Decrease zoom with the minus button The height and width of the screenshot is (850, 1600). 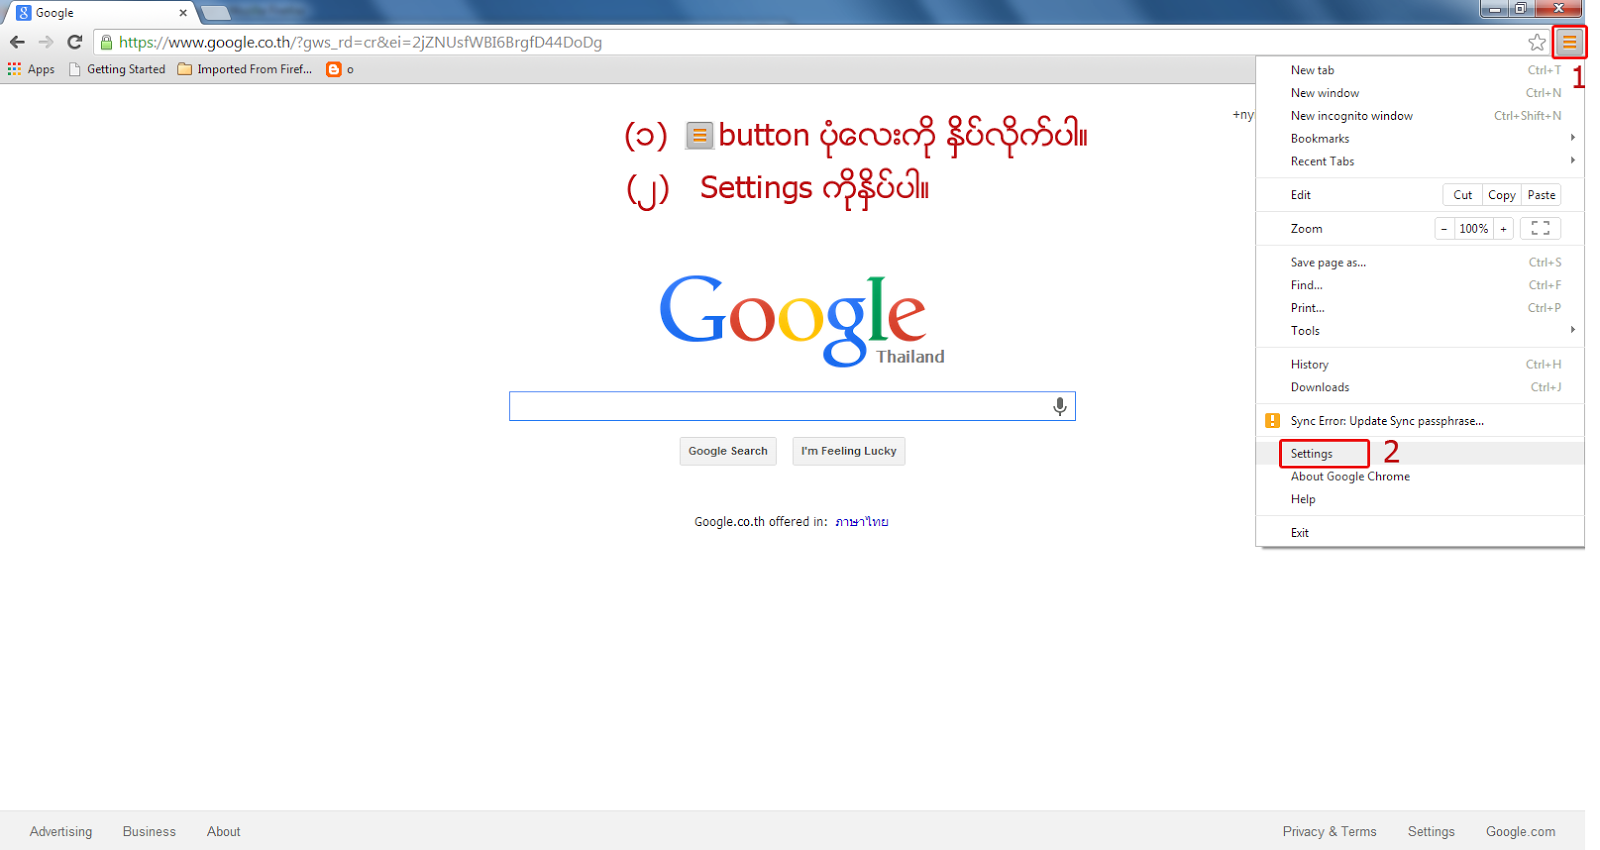(1444, 228)
